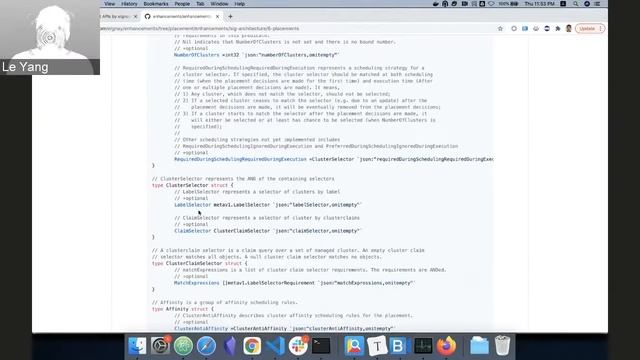Select the GitHub enhancements tab
The width and height of the screenshot is (640, 360).
(182, 16)
